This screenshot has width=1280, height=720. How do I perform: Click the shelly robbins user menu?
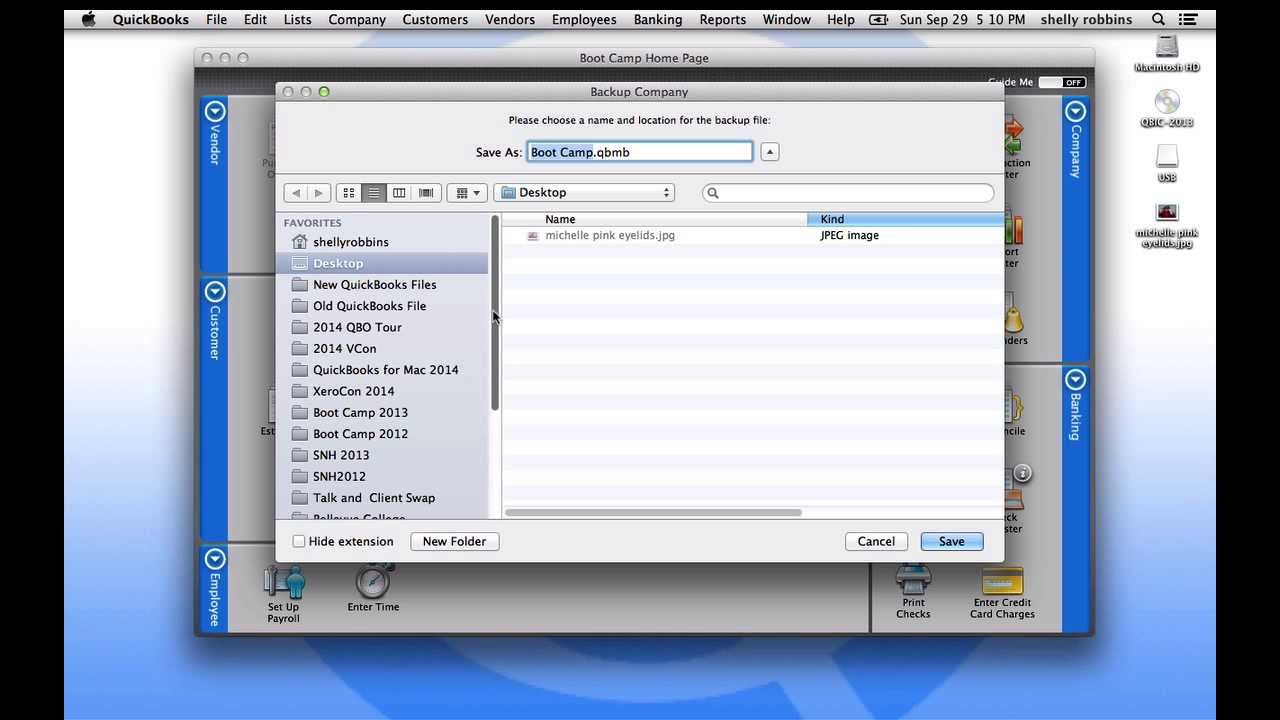[1086, 19]
